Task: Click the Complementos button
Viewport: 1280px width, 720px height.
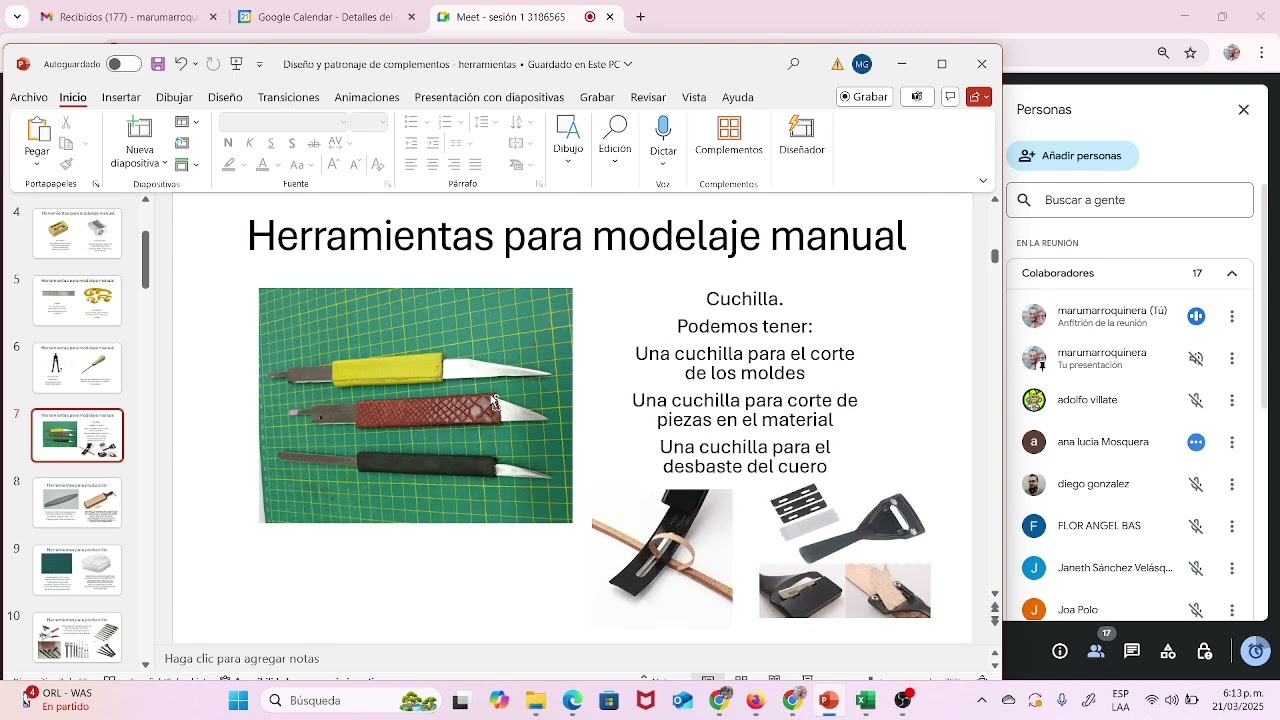Action: [729, 137]
